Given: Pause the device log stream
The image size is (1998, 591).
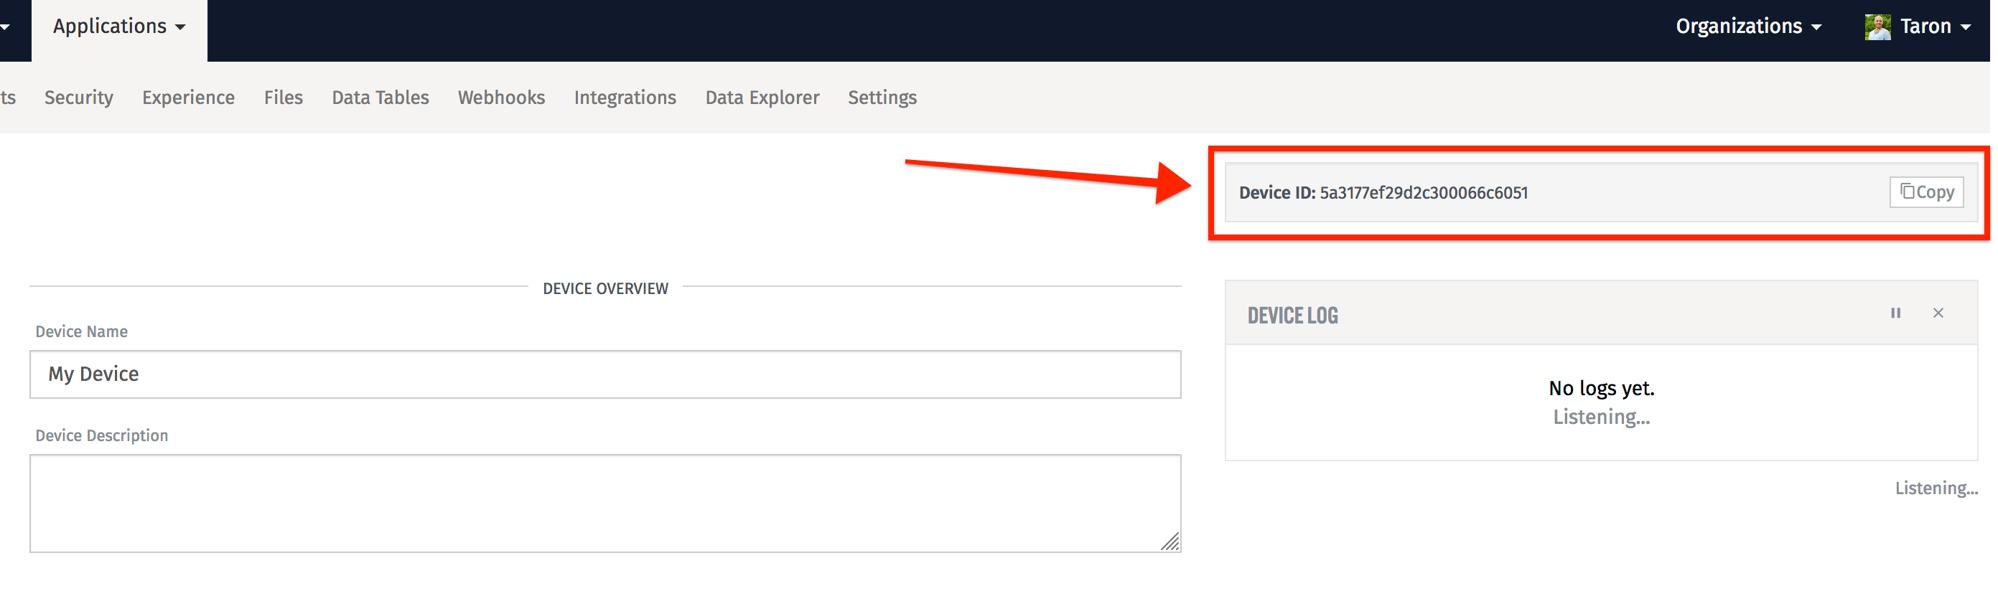Looking at the screenshot, I should (1895, 313).
